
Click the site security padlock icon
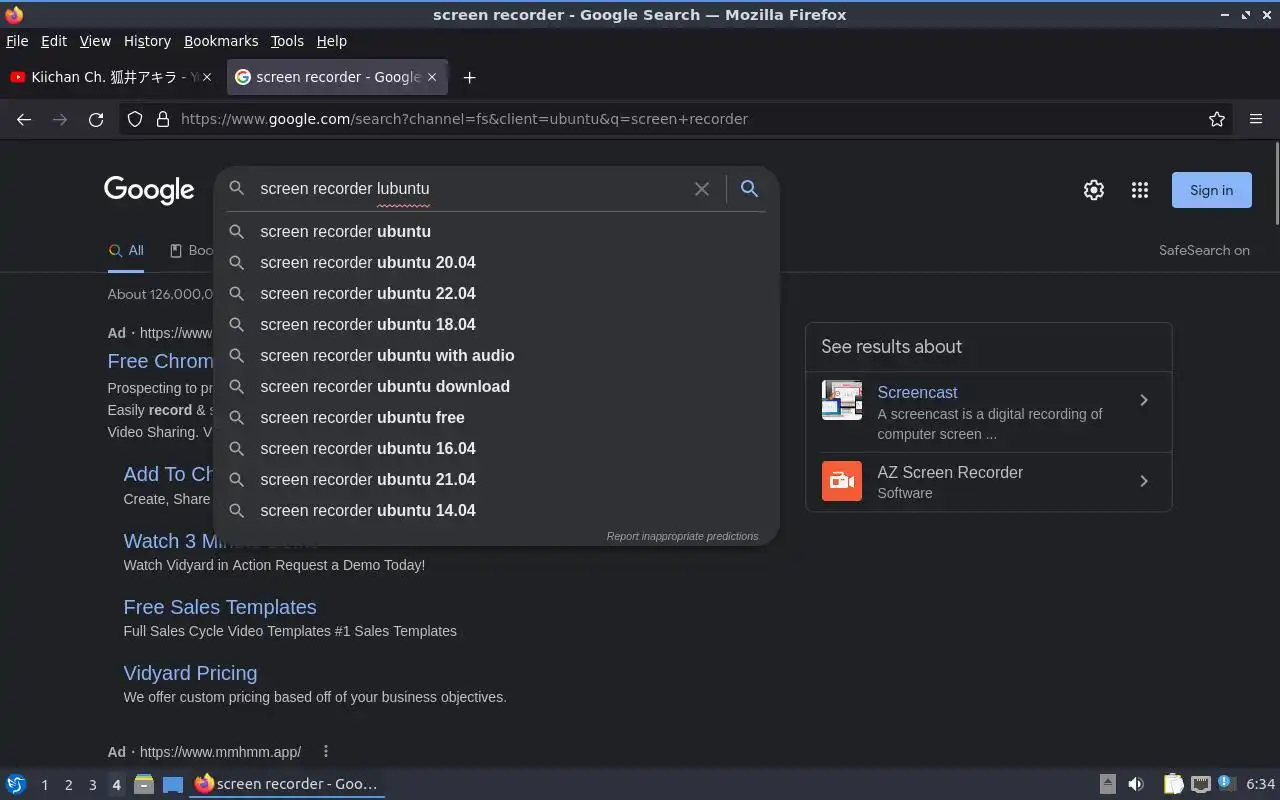pos(163,119)
